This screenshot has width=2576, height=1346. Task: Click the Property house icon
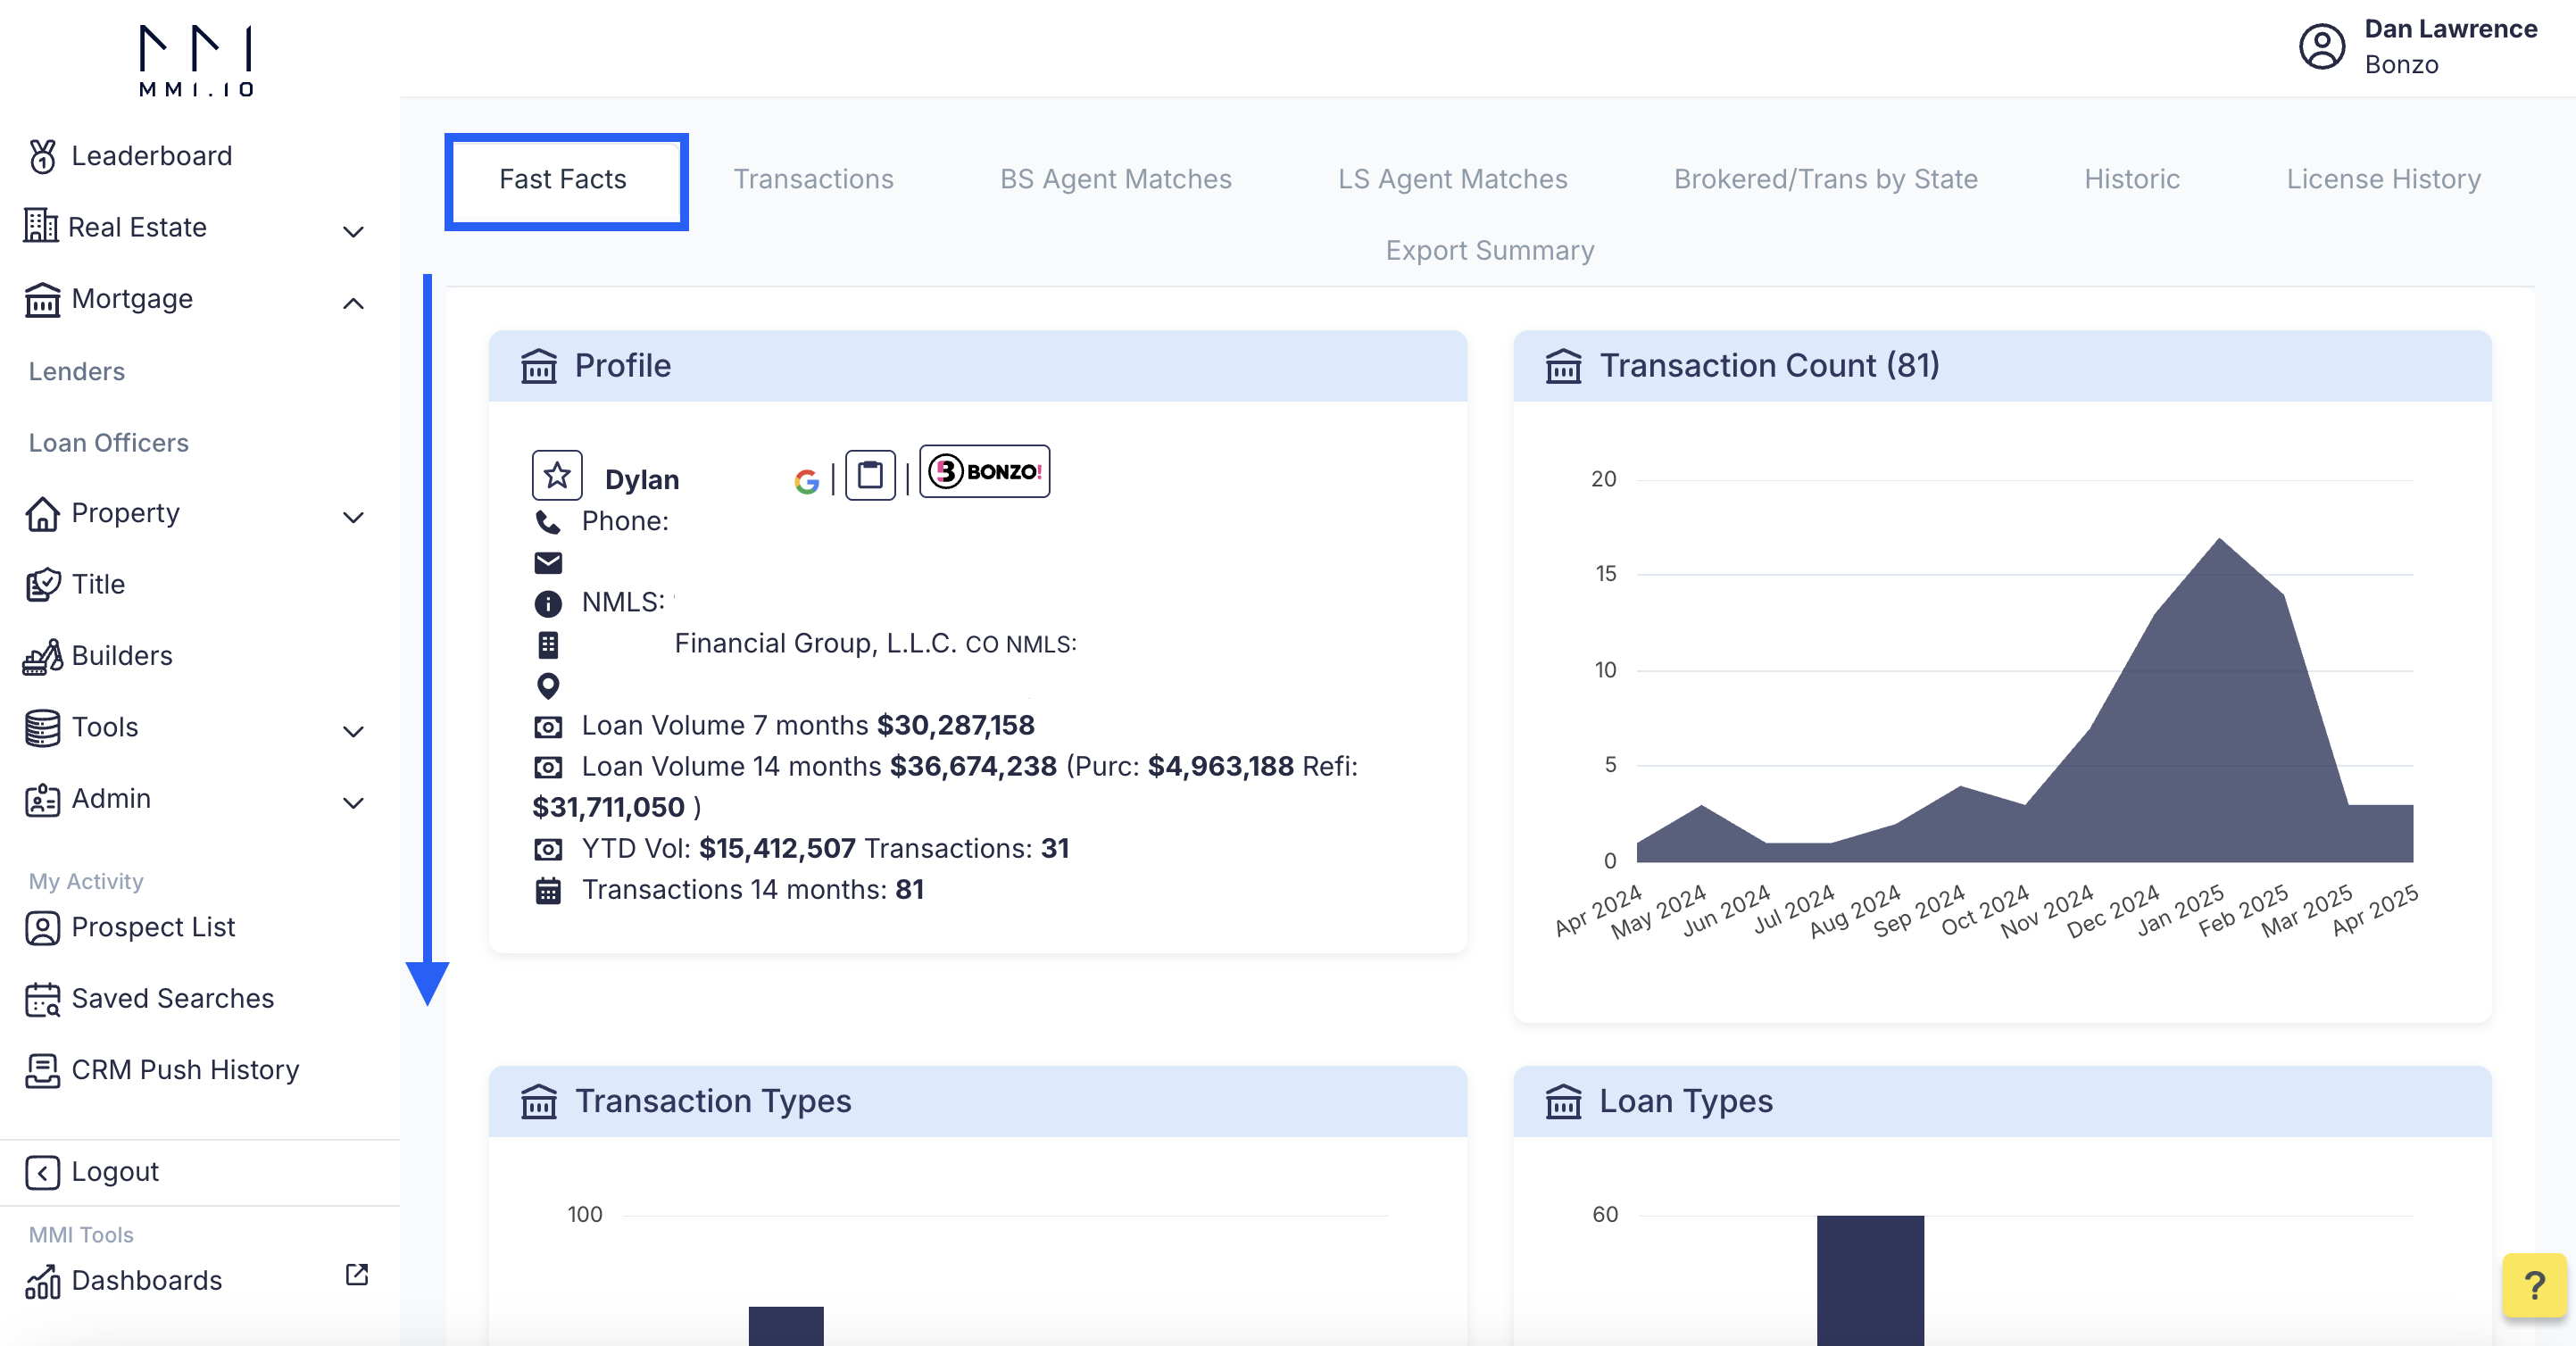point(42,513)
